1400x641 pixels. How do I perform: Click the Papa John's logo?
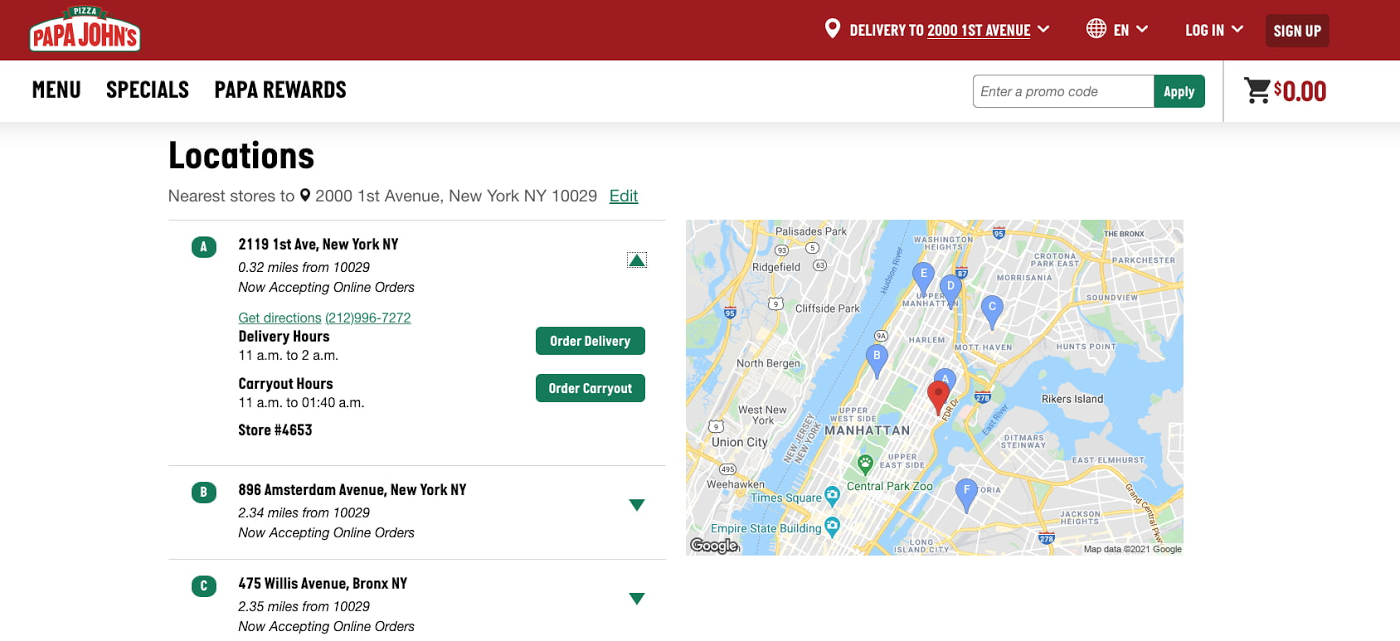[85, 29]
